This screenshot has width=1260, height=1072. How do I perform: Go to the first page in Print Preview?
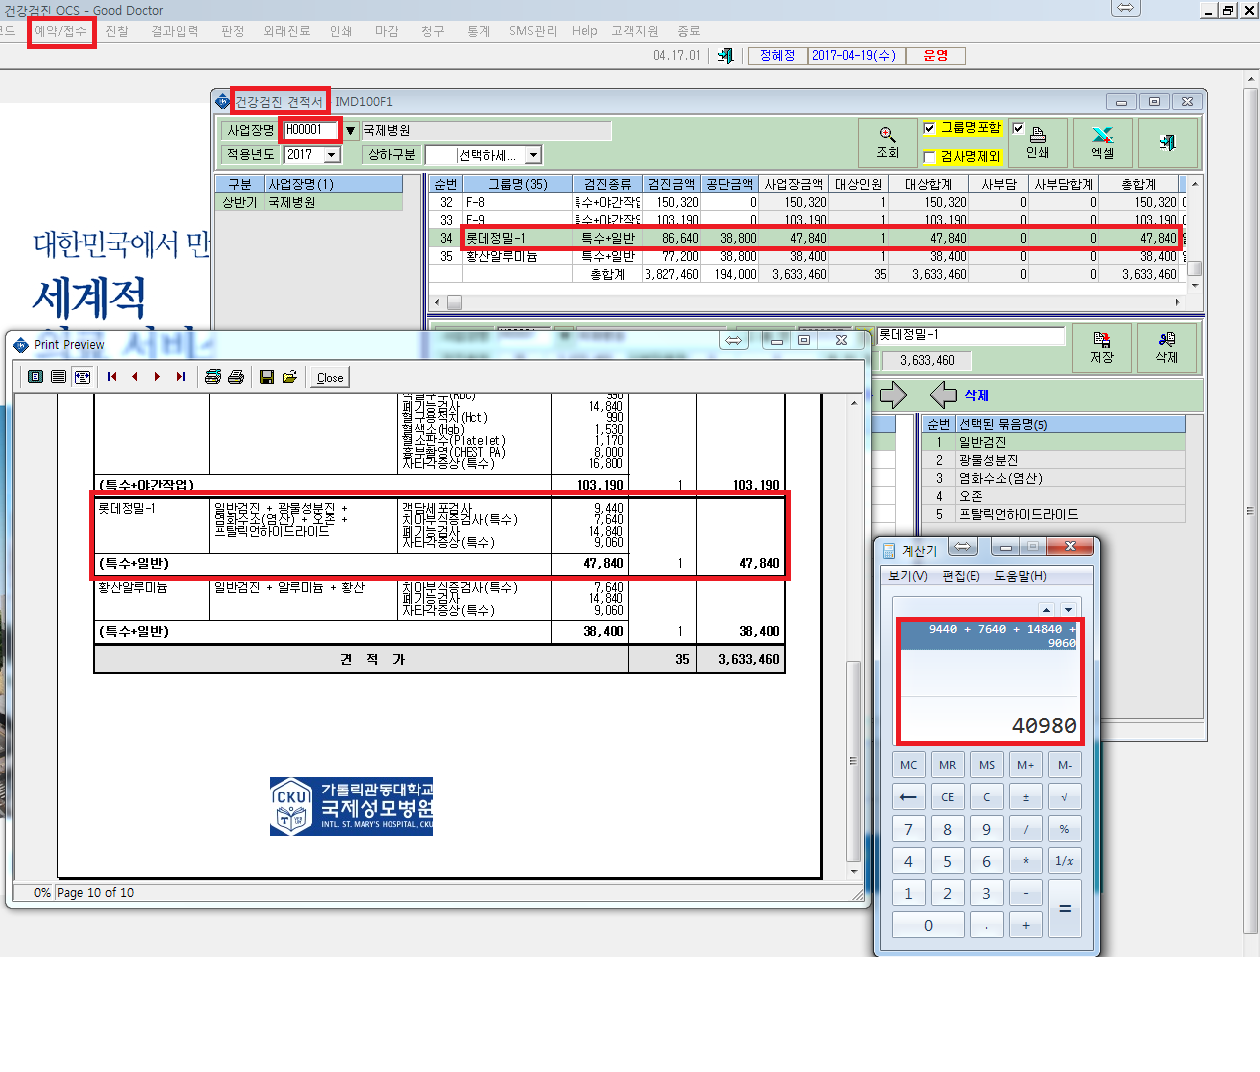click(x=112, y=377)
